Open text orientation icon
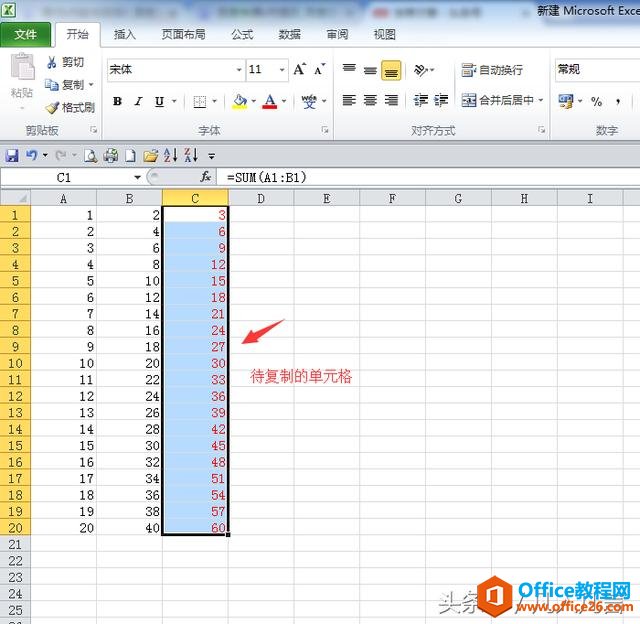 (420, 70)
